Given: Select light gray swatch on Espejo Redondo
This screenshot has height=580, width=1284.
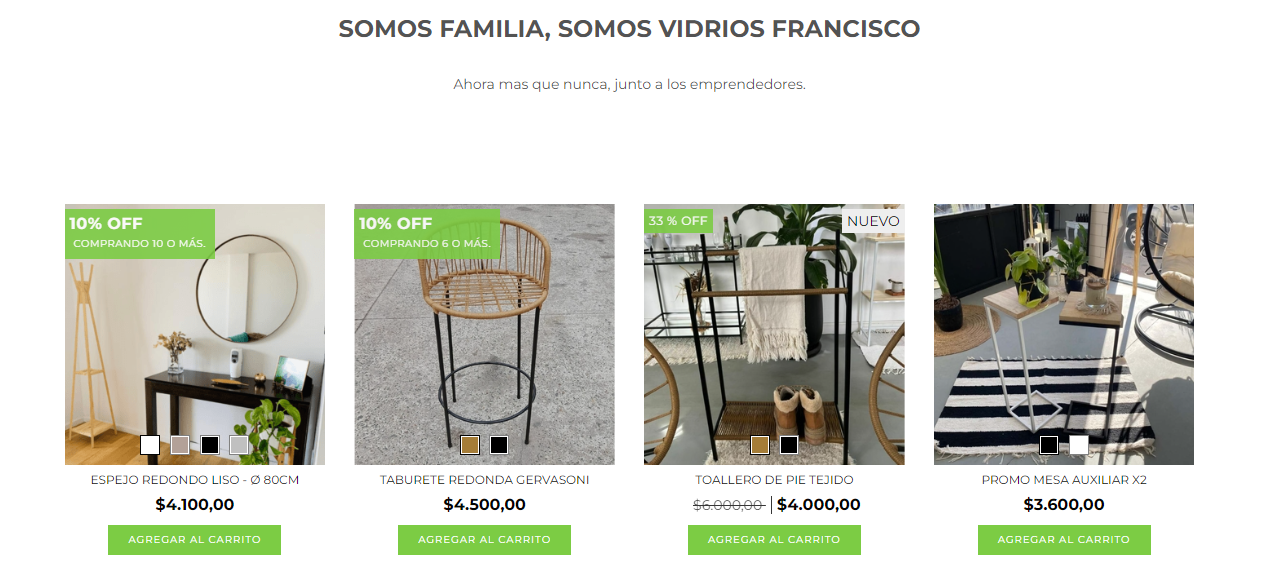Looking at the screenshot, I should pyautogui.click(x=239, y=445).
